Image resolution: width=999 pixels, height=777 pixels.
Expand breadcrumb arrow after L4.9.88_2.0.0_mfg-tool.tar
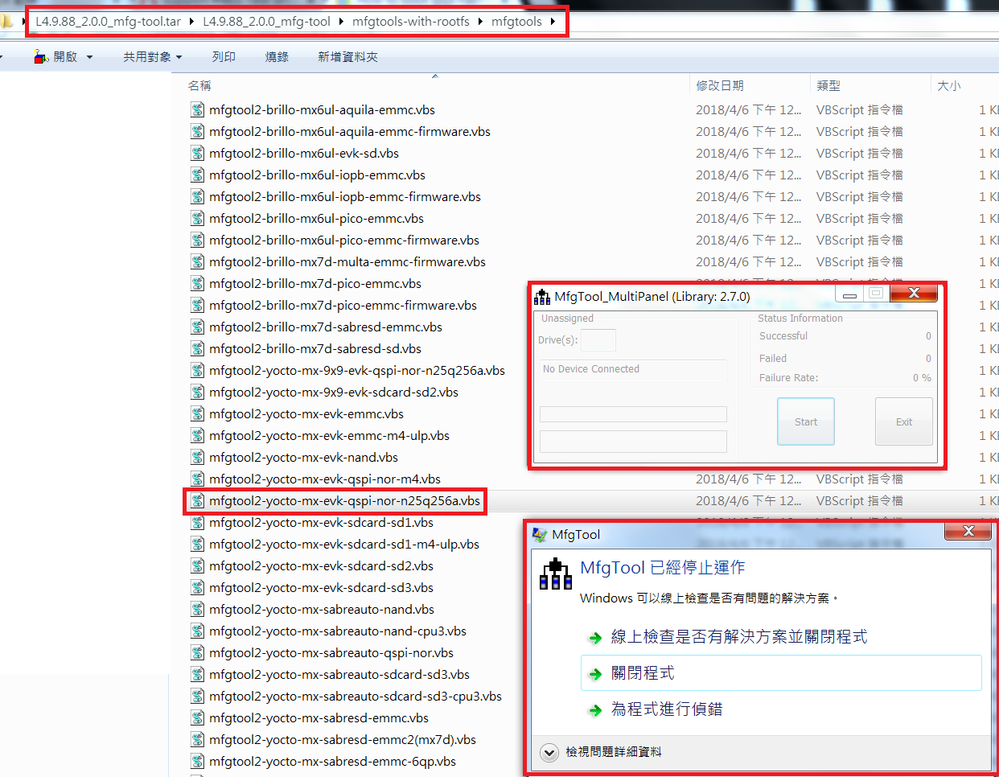191,22
